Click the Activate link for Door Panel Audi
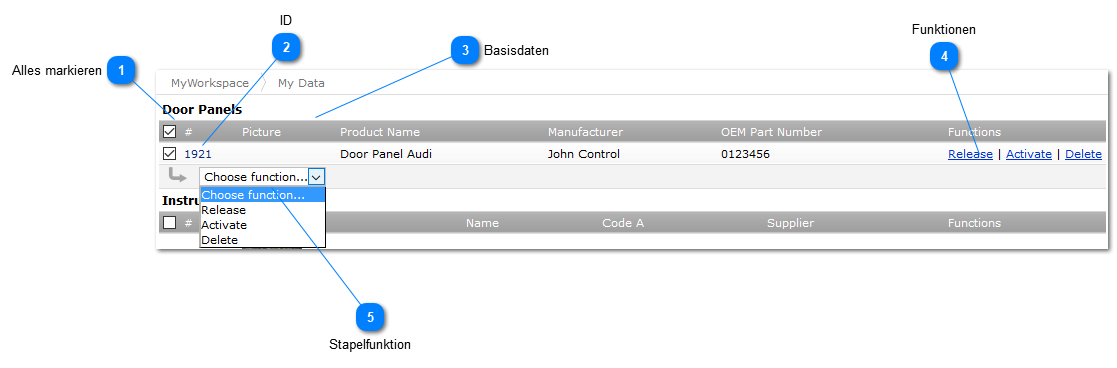 tap(1029, 154)
